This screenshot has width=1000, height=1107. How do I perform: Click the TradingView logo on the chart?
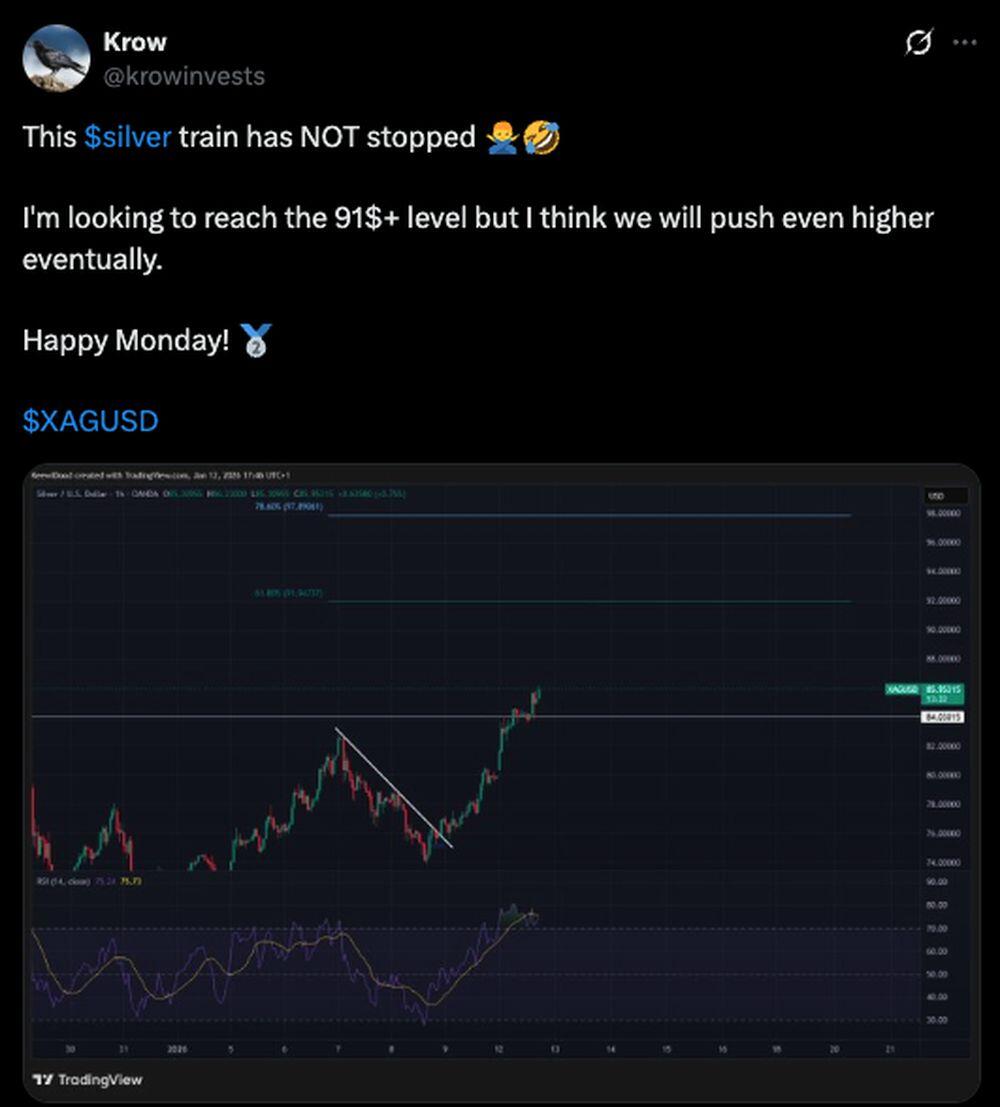tap(88, 1079)
